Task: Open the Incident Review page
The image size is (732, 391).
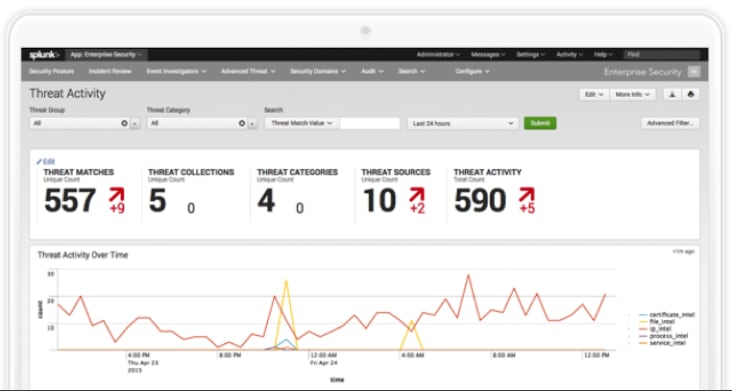Action: tap(110, 71)
